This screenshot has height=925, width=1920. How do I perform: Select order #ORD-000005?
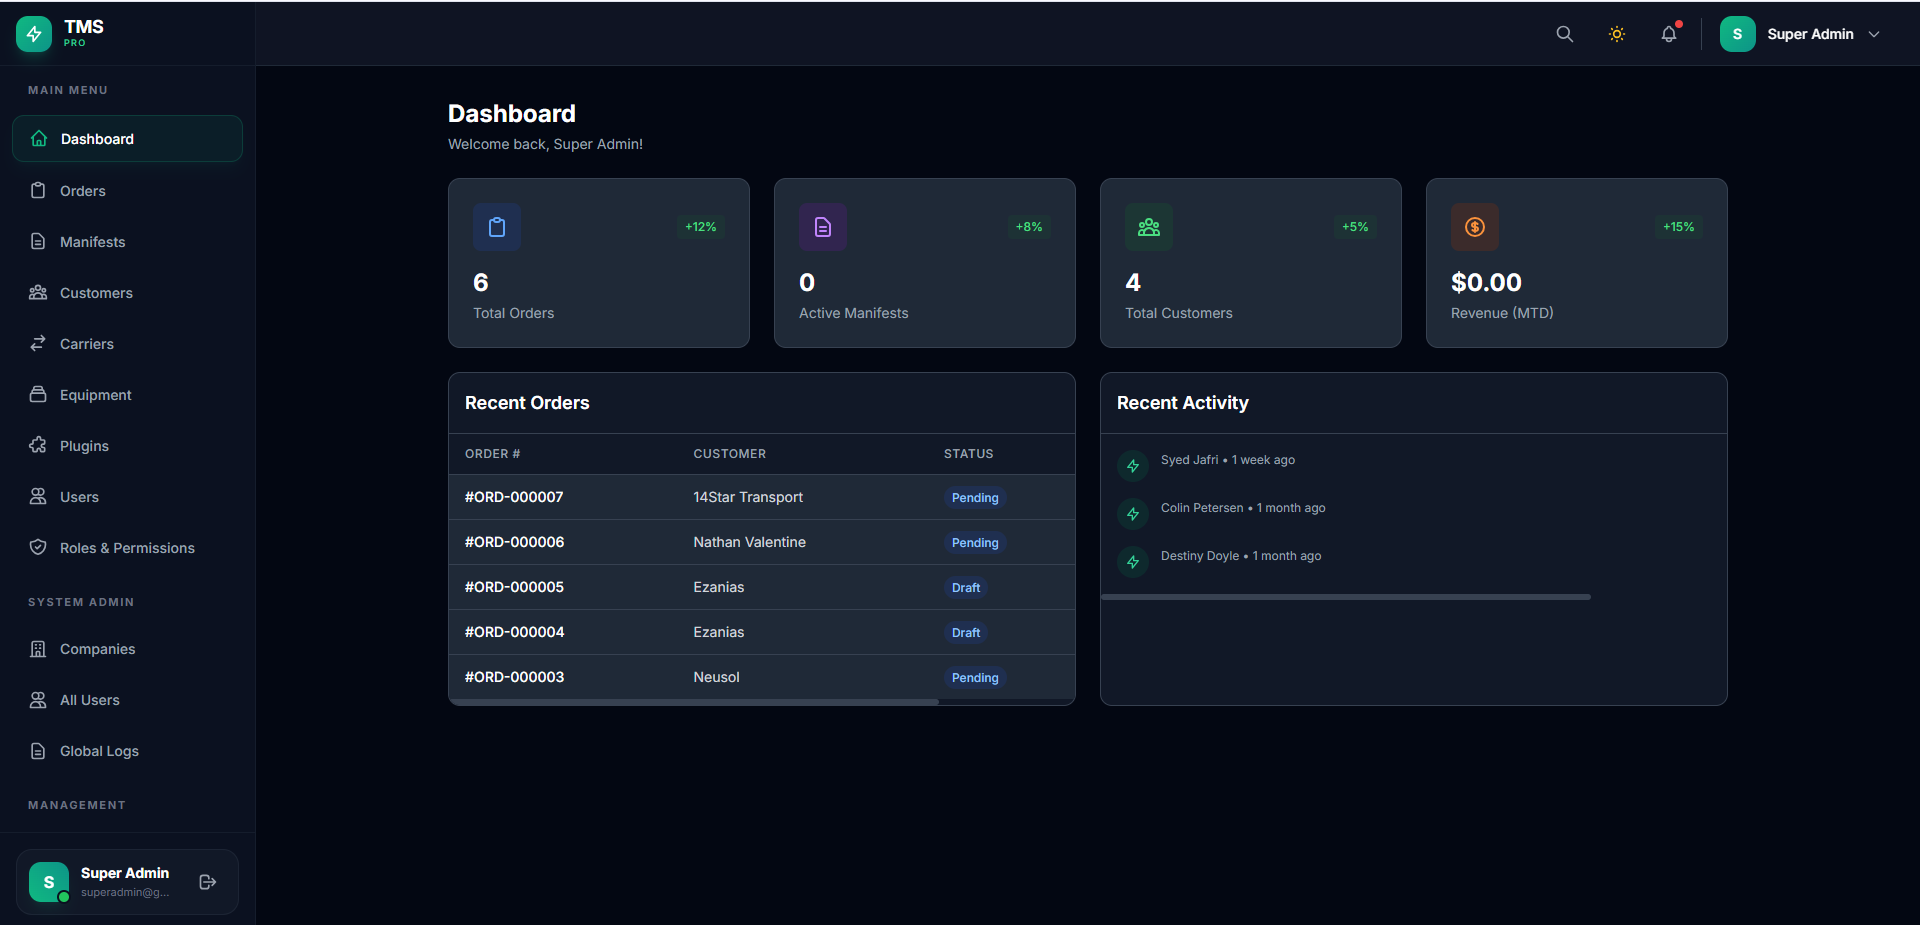(514, 587)
